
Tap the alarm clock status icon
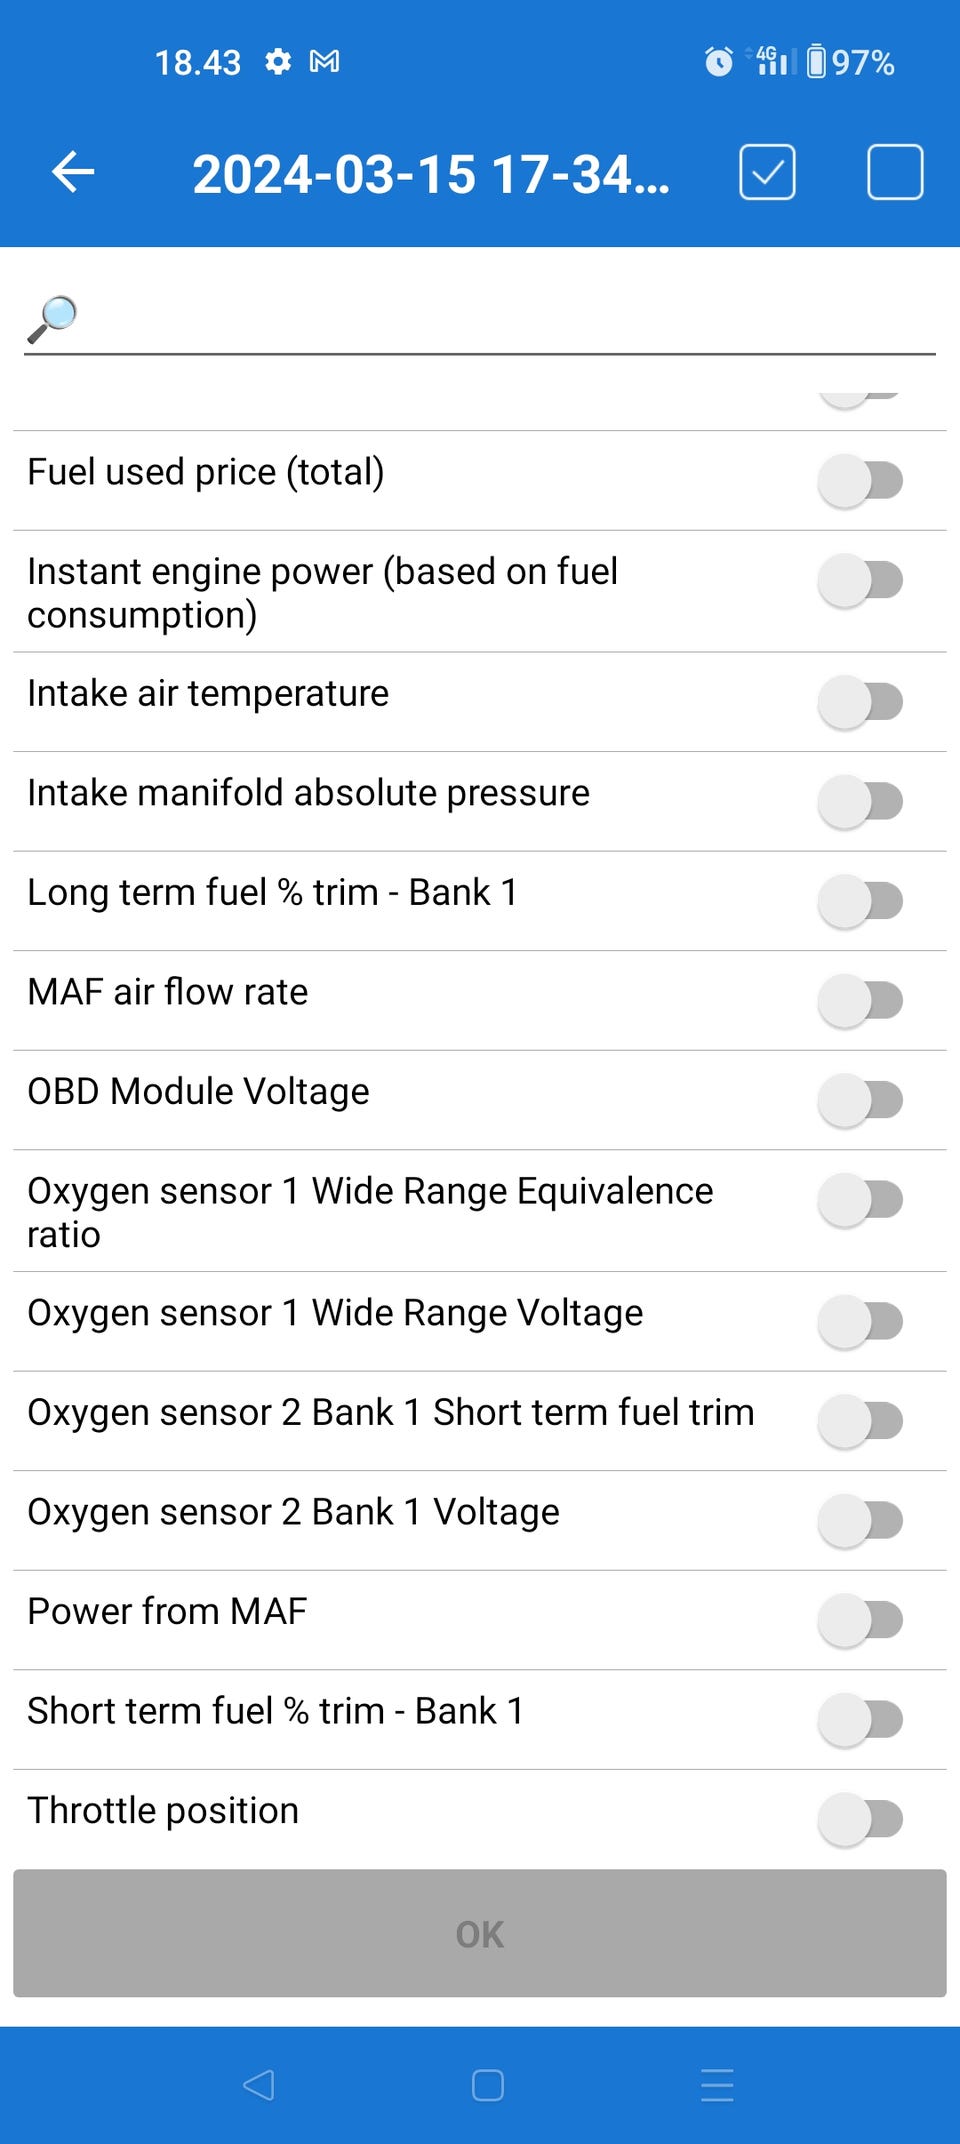718,62
